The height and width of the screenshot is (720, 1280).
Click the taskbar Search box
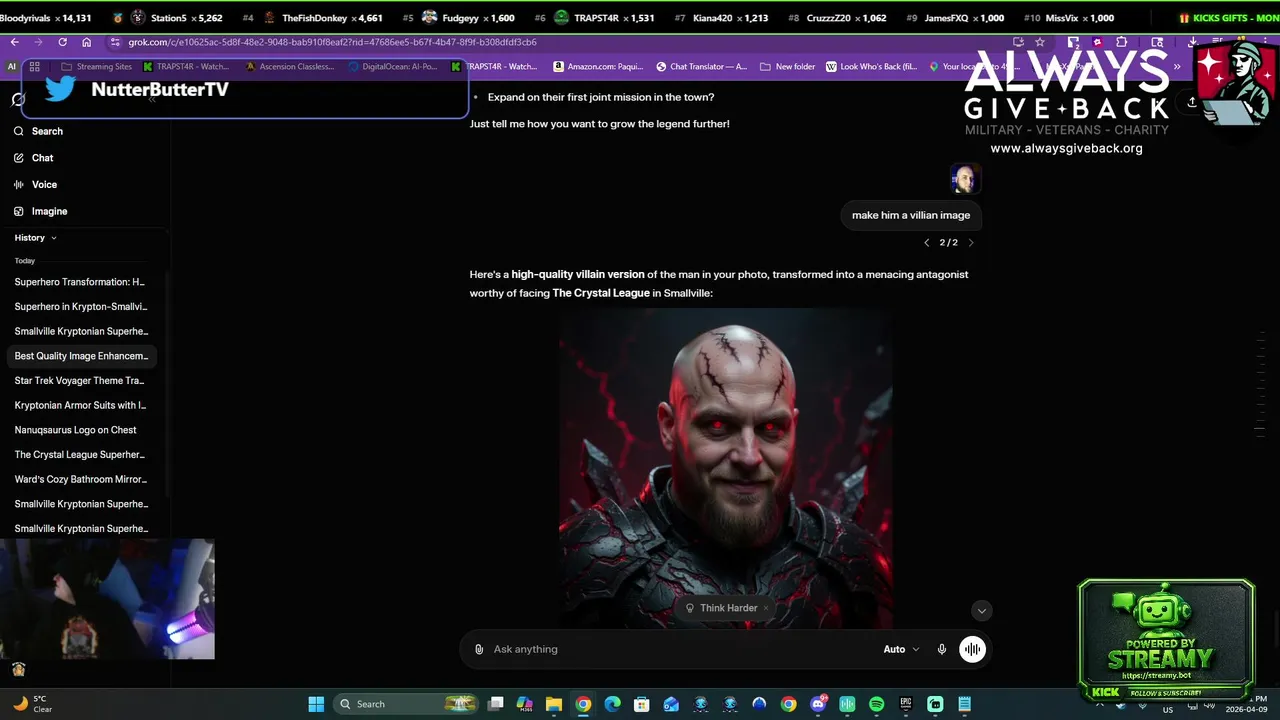click(408, 704)
